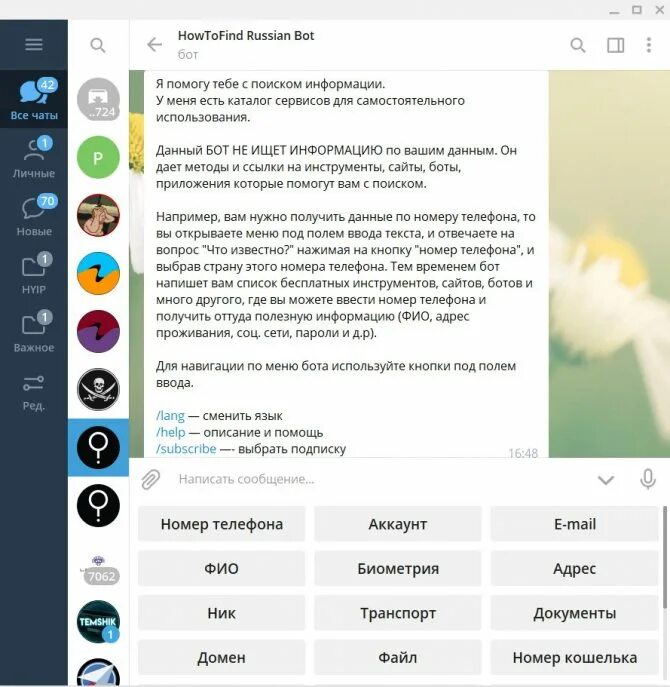Select the Биометрия bot button
The height and width of the screenshot is (687, 670).
(x=398, y=568)
